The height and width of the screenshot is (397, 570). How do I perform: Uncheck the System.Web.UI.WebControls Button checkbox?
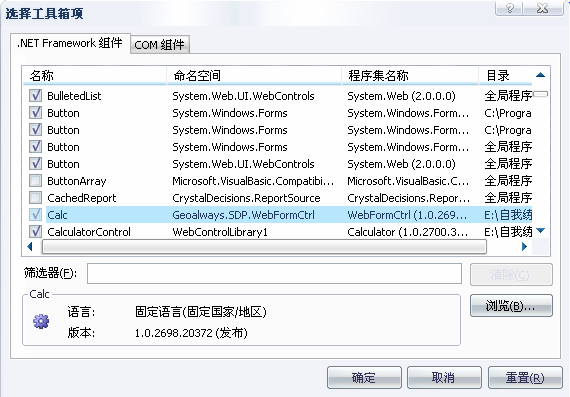[35, 164]
